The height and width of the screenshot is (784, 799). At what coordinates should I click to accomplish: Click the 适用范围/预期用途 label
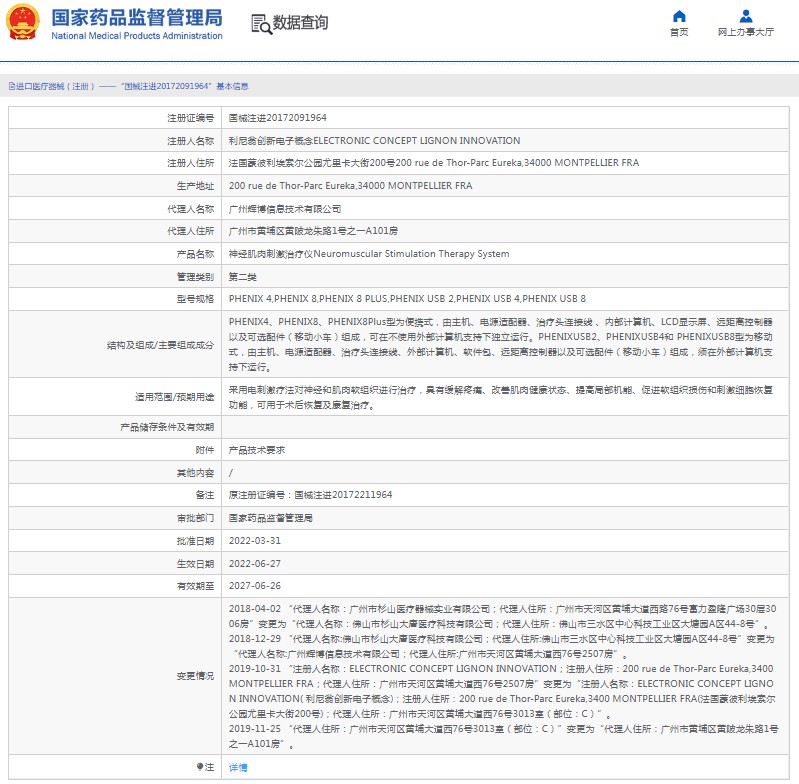tap(174, 397)
